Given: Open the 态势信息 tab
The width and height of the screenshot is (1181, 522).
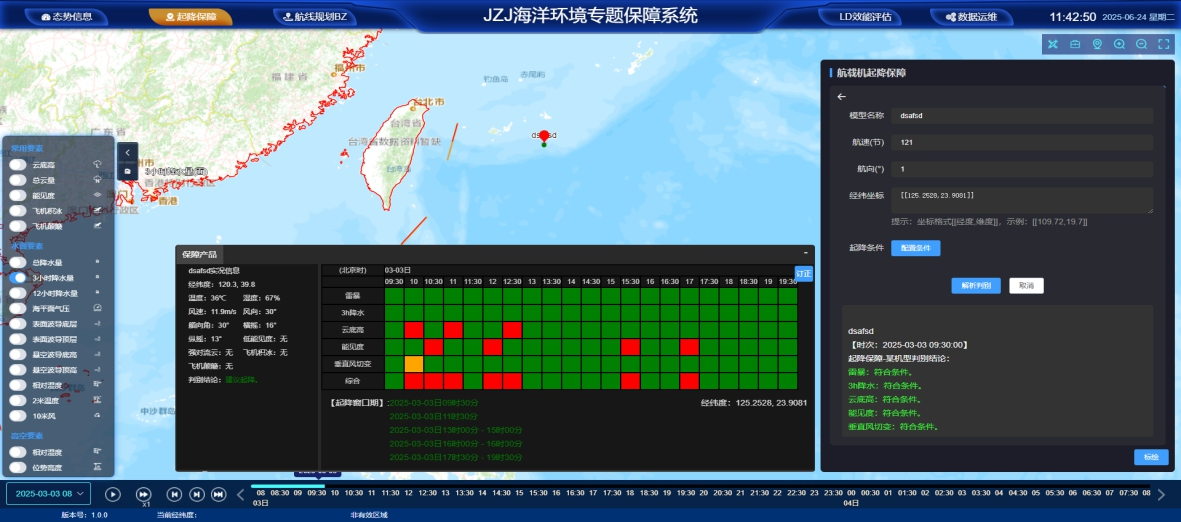Looking at the screenshot, I should tap(67, 17).
